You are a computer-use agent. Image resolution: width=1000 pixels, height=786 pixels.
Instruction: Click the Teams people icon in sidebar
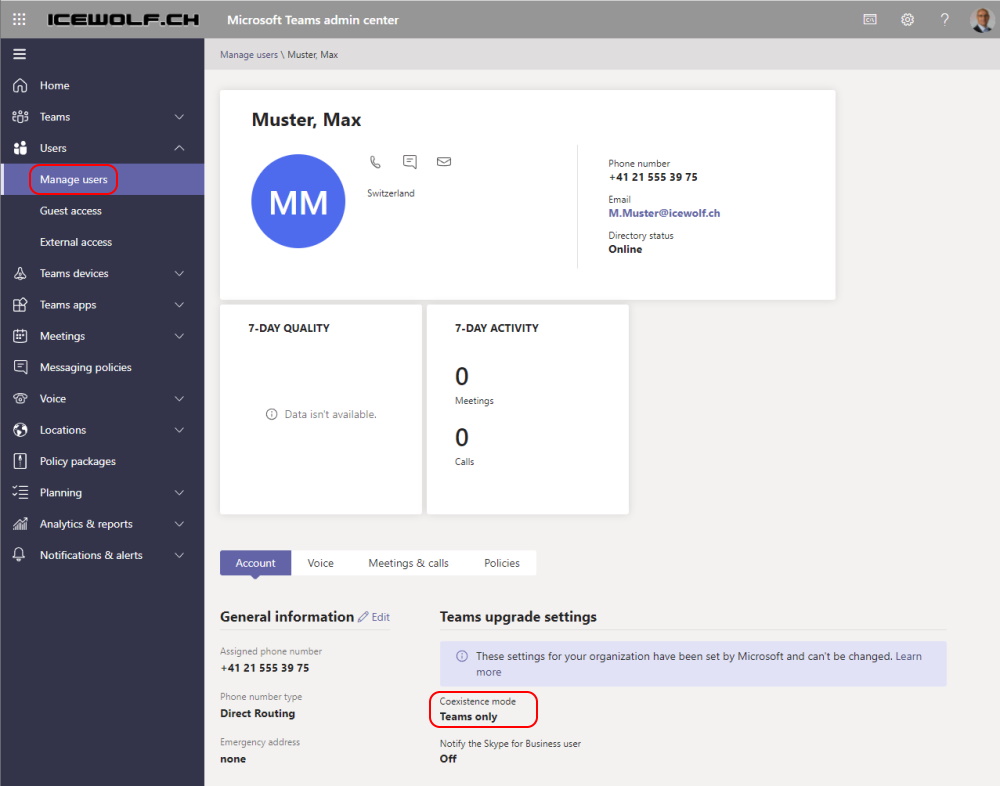click(20, 117)
